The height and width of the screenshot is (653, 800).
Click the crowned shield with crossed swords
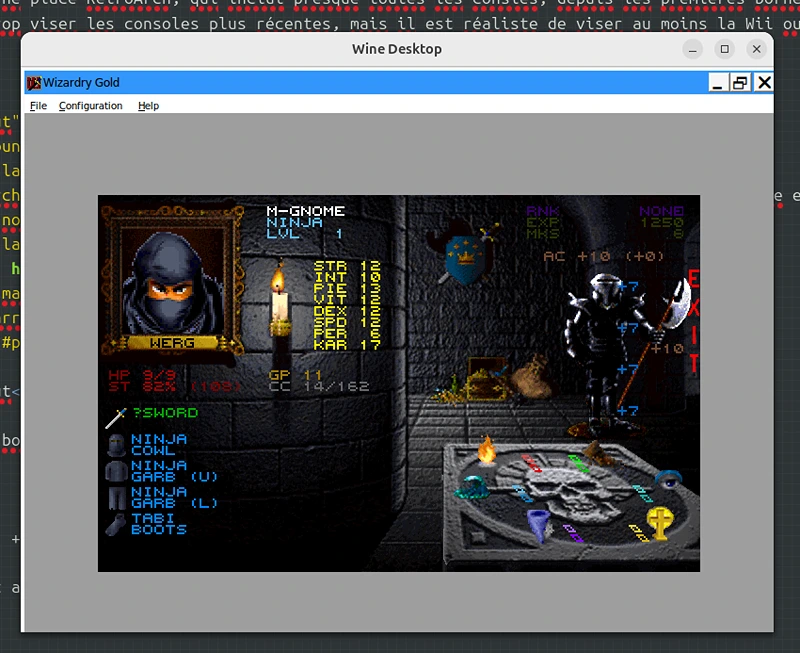[465, 258]
